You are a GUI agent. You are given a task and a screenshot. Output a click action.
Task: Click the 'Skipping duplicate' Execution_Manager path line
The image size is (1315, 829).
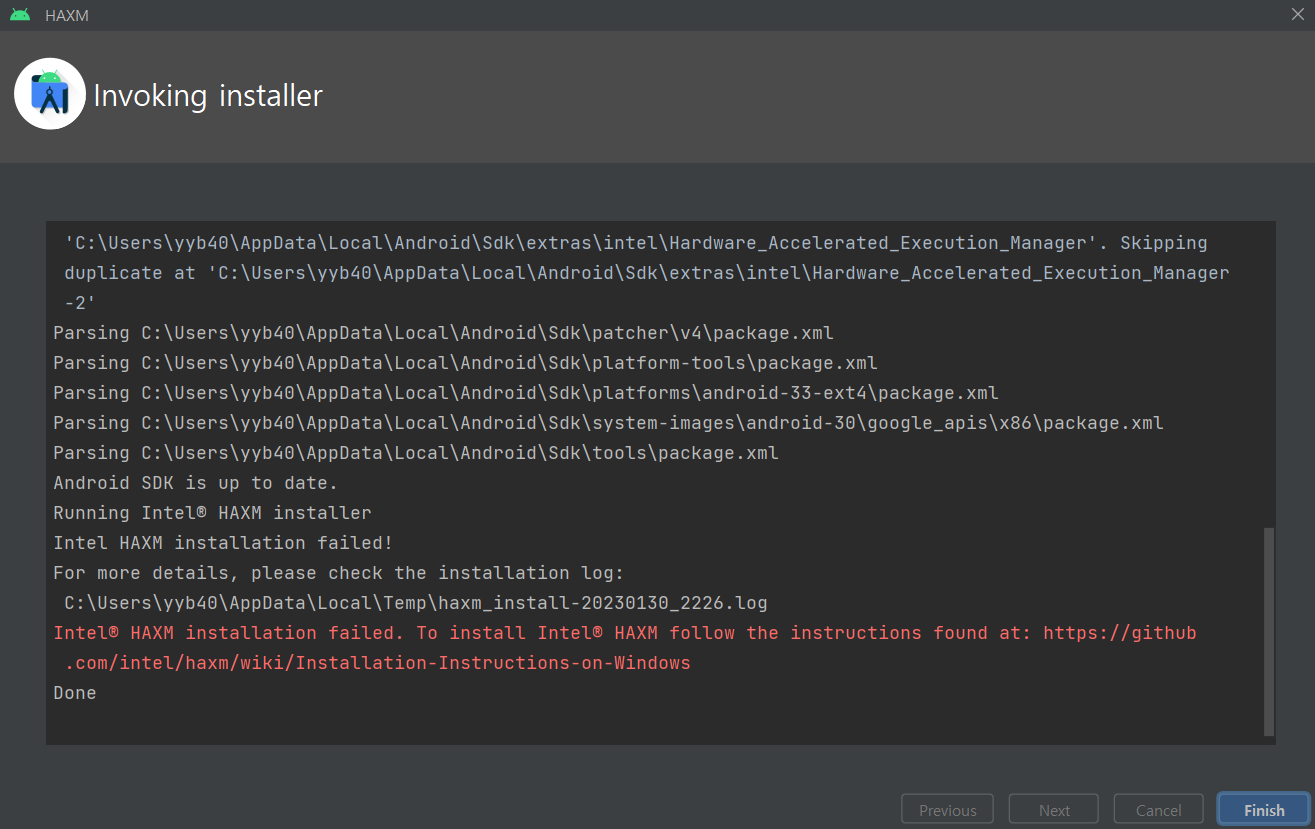point(647,273)
